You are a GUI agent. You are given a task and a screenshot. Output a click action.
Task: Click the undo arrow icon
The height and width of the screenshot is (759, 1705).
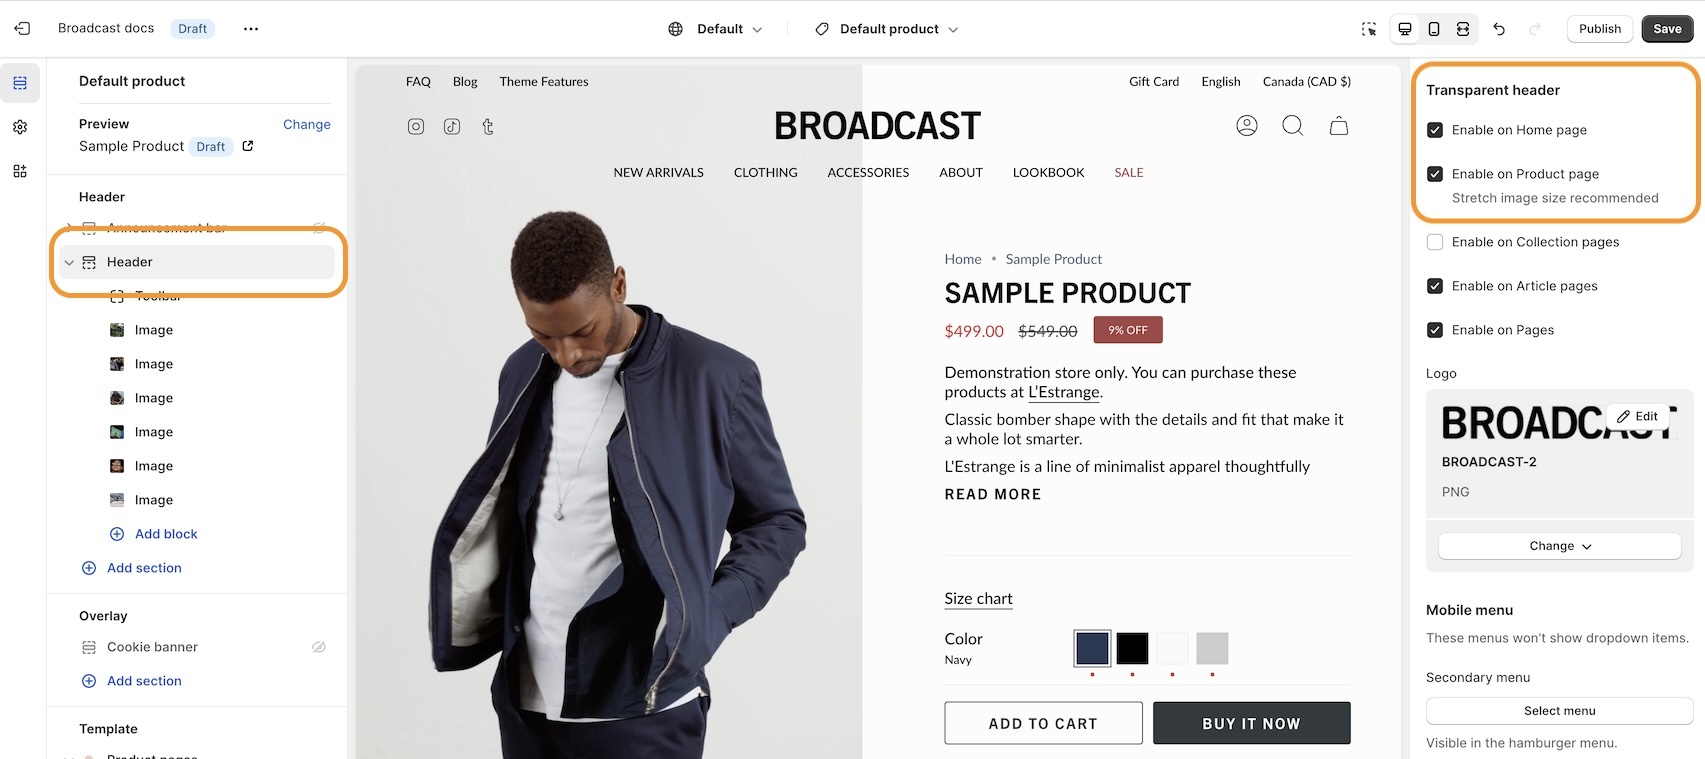point(1499,29)
